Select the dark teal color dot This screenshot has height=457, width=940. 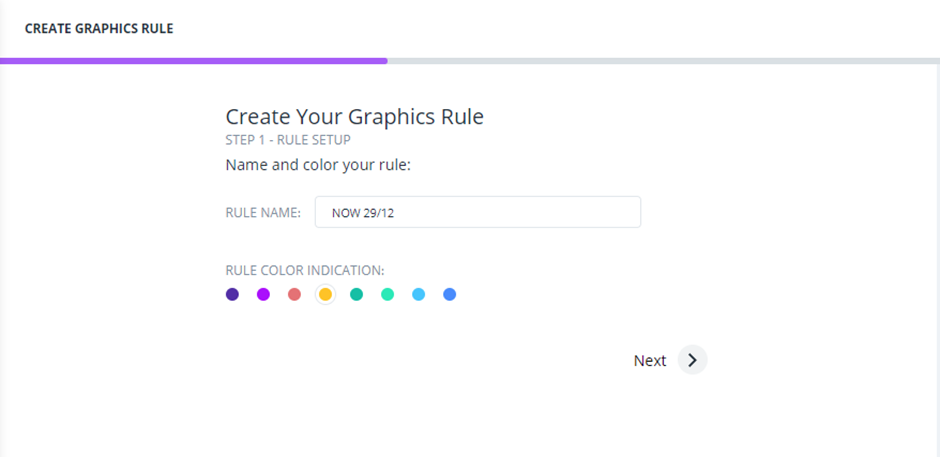click(356, 294)
